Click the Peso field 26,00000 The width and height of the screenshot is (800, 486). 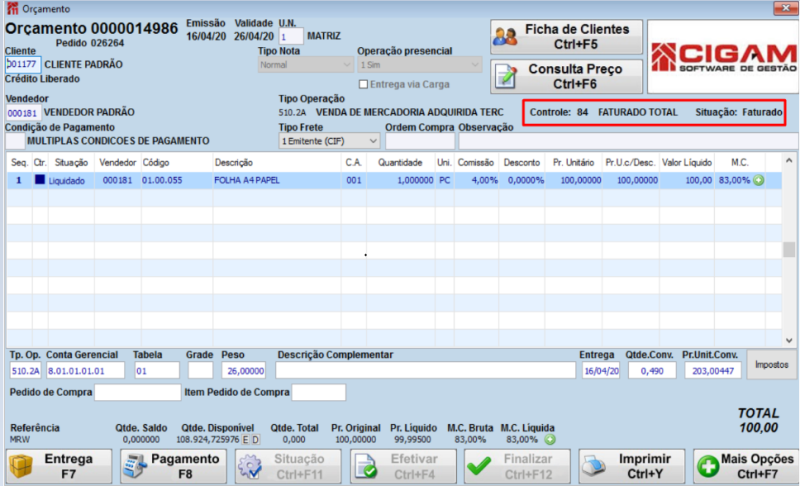243,371
